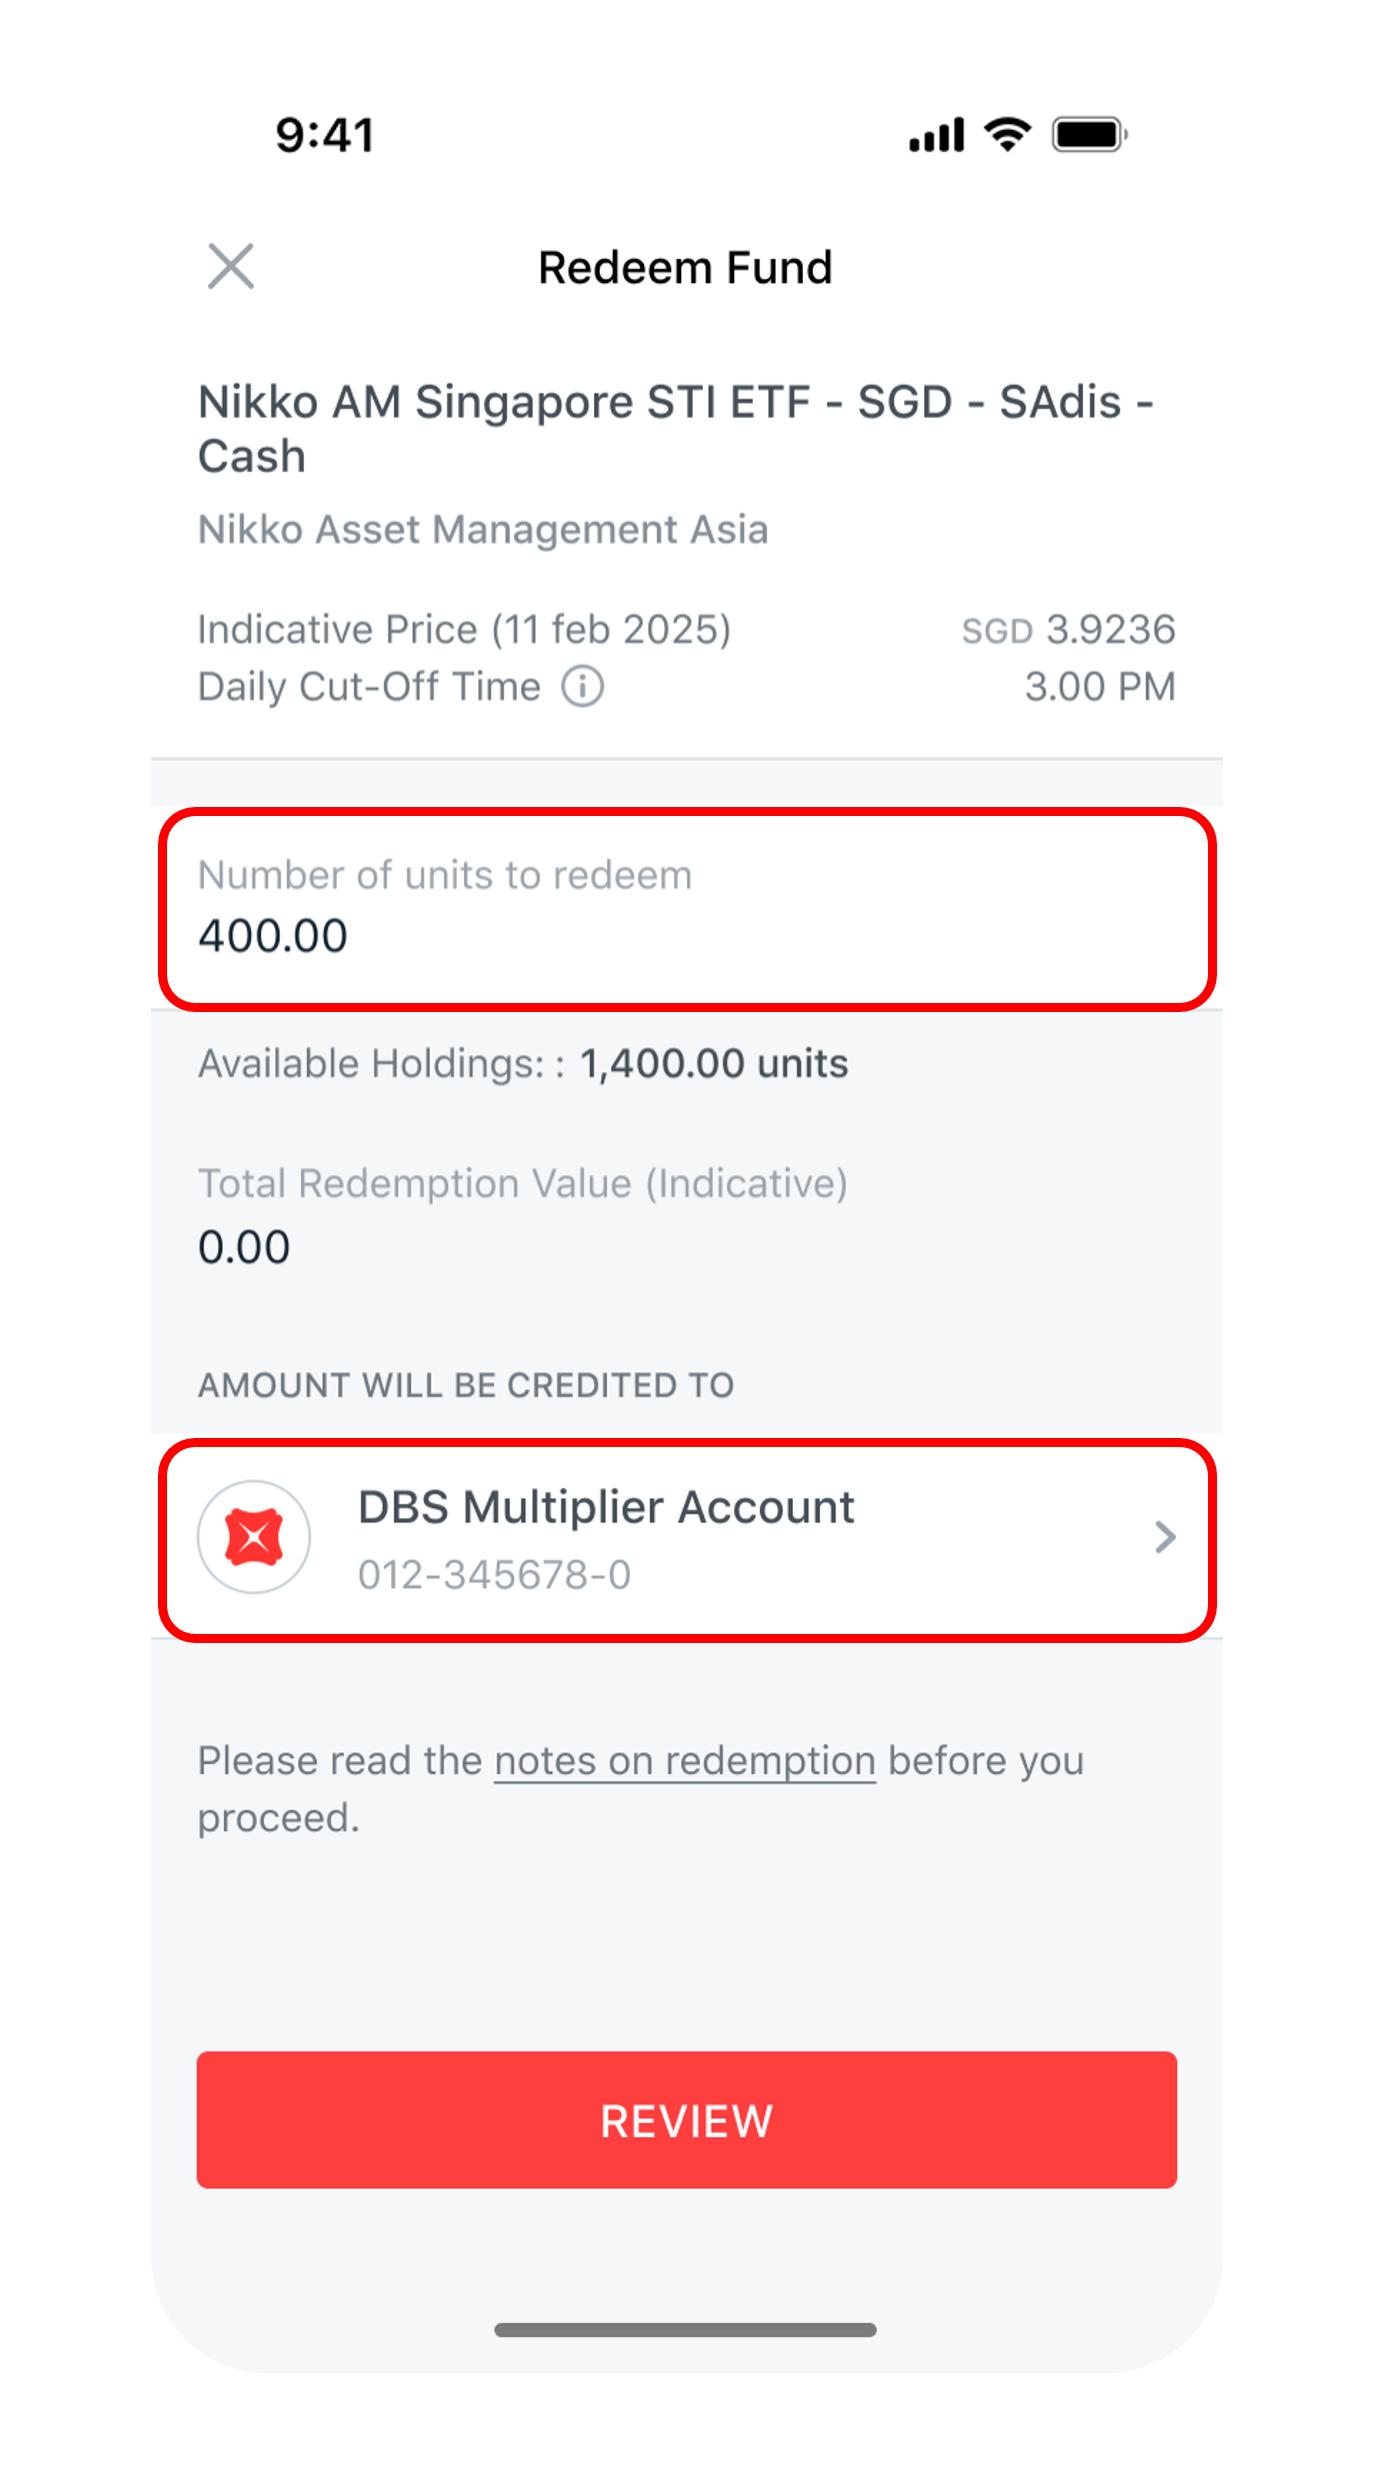Tap account number 012-345678-0
Viewport: 1374px width, 2475px height.
click(494, 1575)
